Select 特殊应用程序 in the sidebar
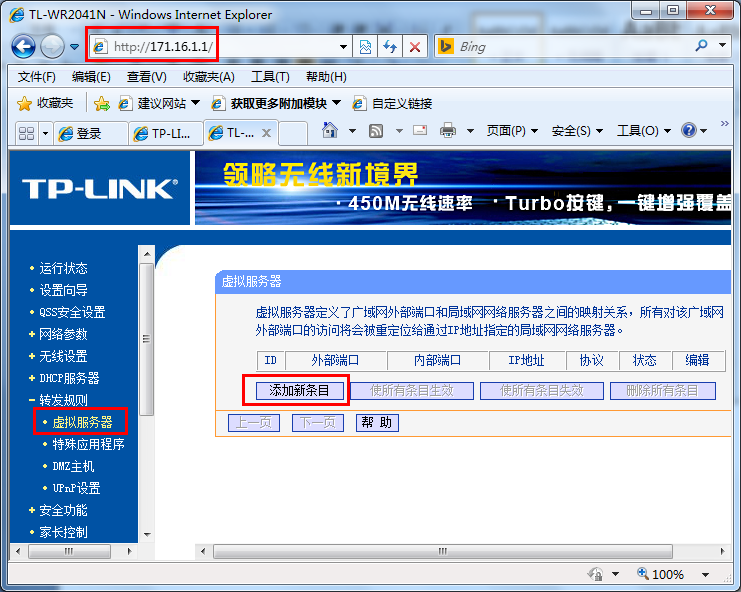 [88, 444]
